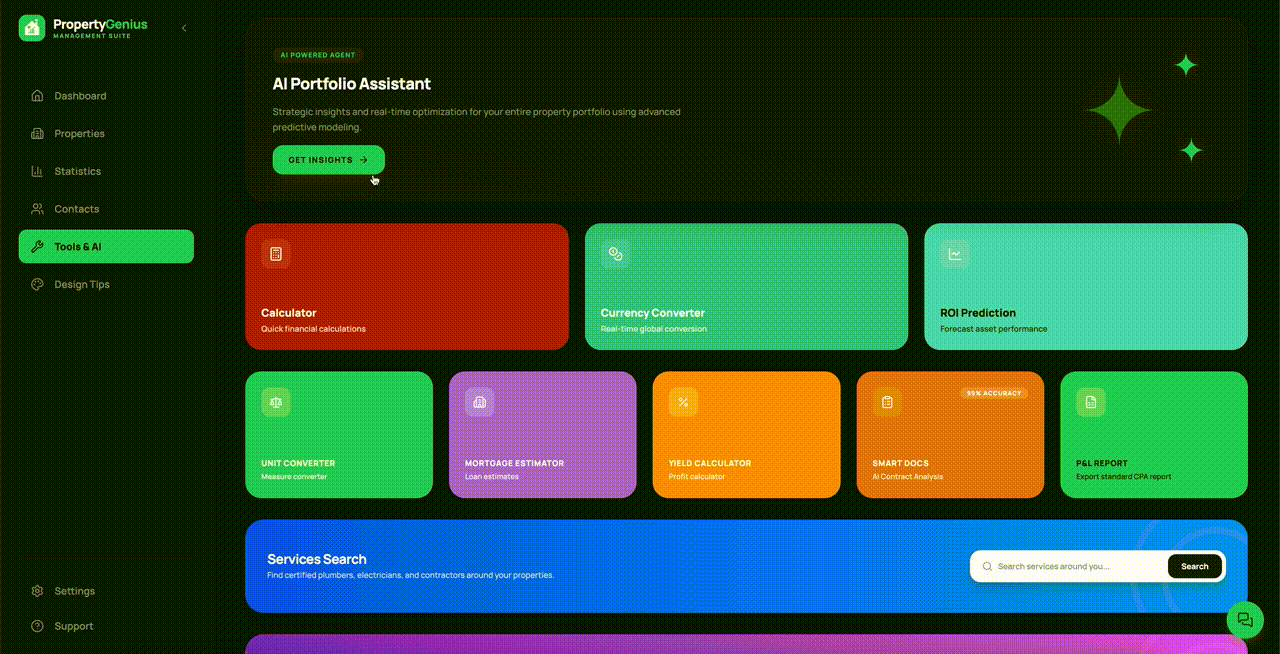
Task: Click the Forecast asset performance subtitle
Action: (x=994, y=329)
